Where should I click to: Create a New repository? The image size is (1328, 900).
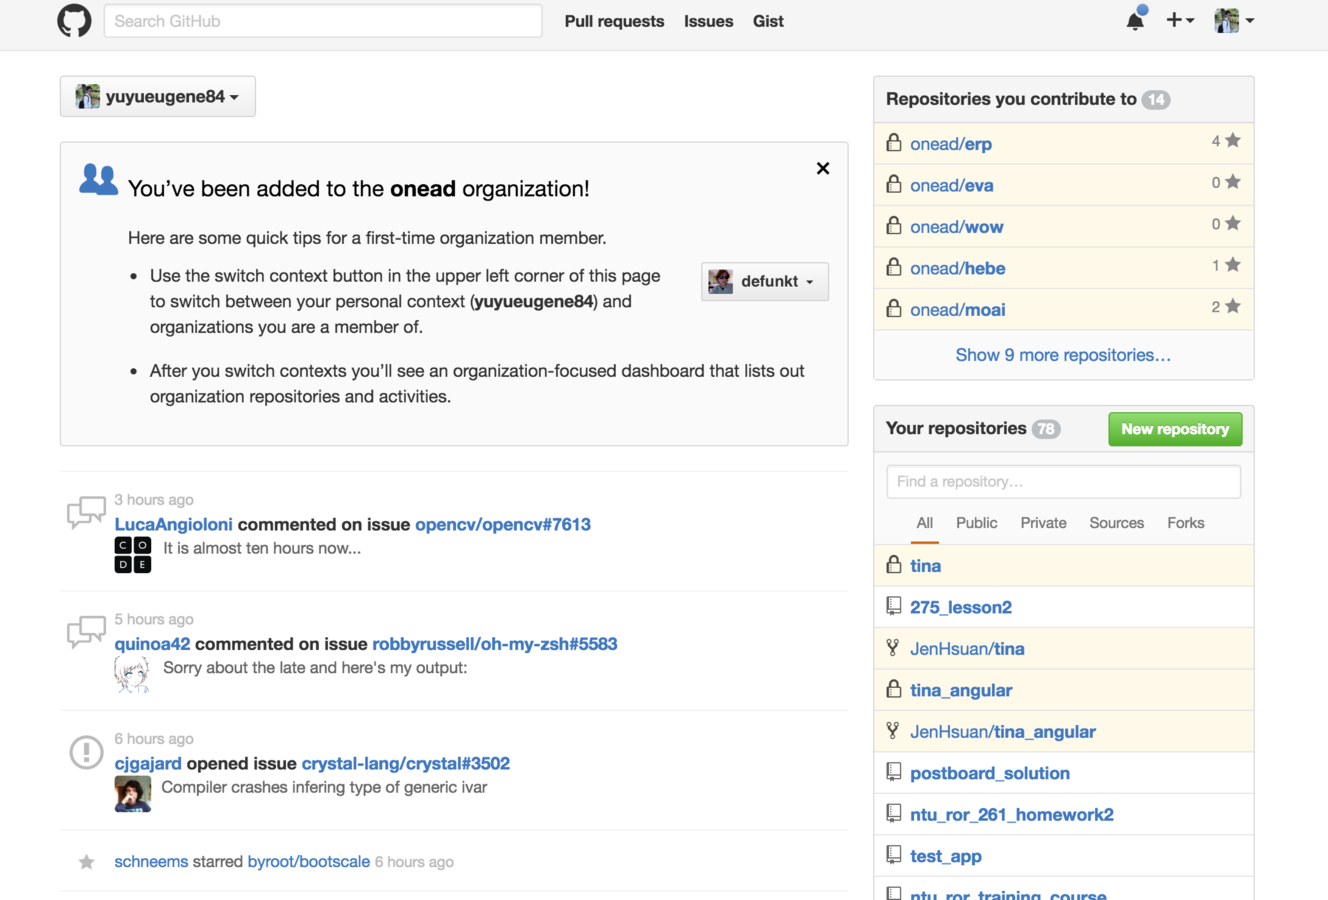pyautogui.click(x=1175, y=429)
